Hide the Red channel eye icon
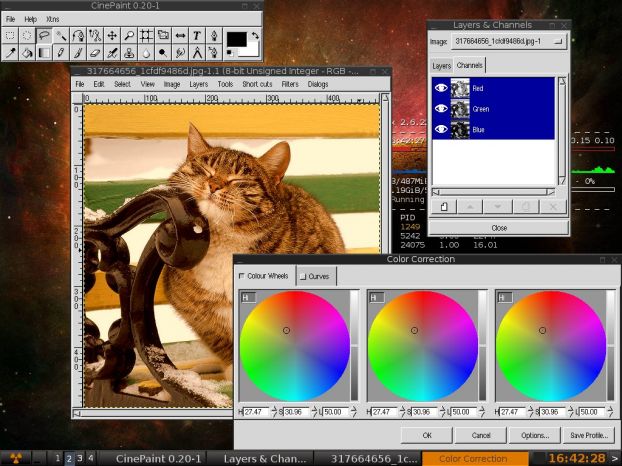 [441, 88]
